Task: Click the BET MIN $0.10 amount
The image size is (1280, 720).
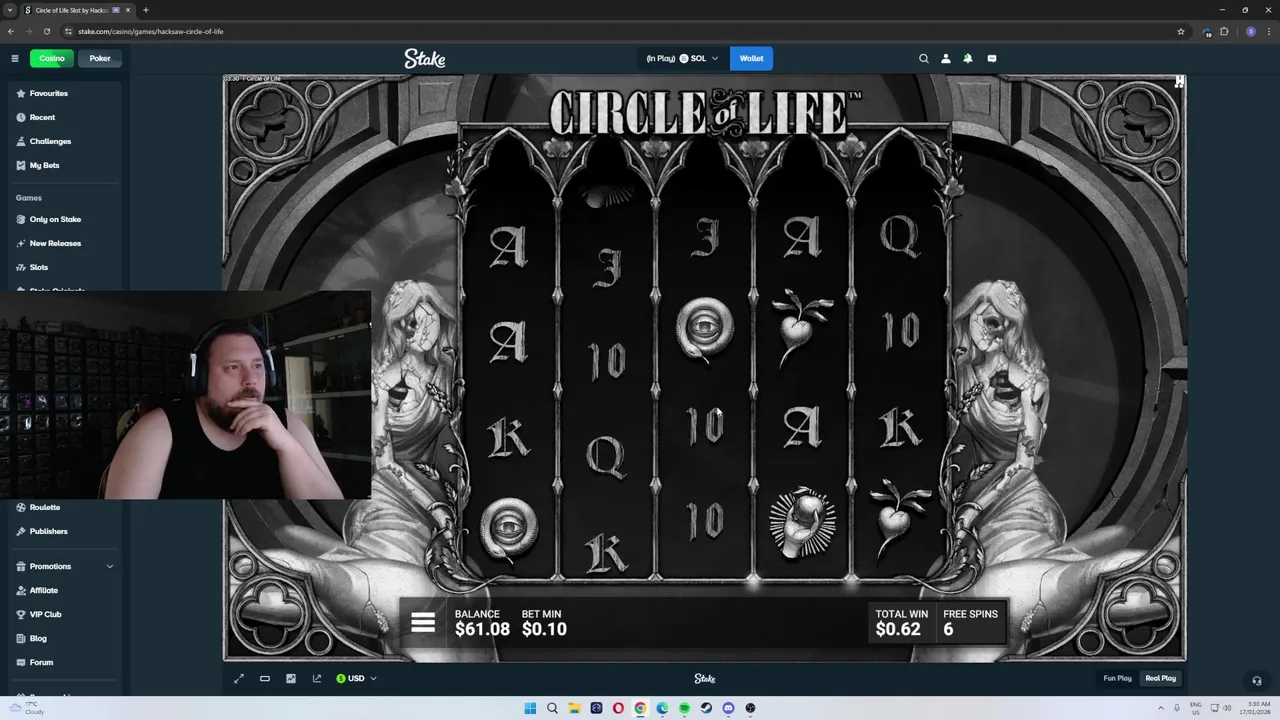Action: pos(544,623)
